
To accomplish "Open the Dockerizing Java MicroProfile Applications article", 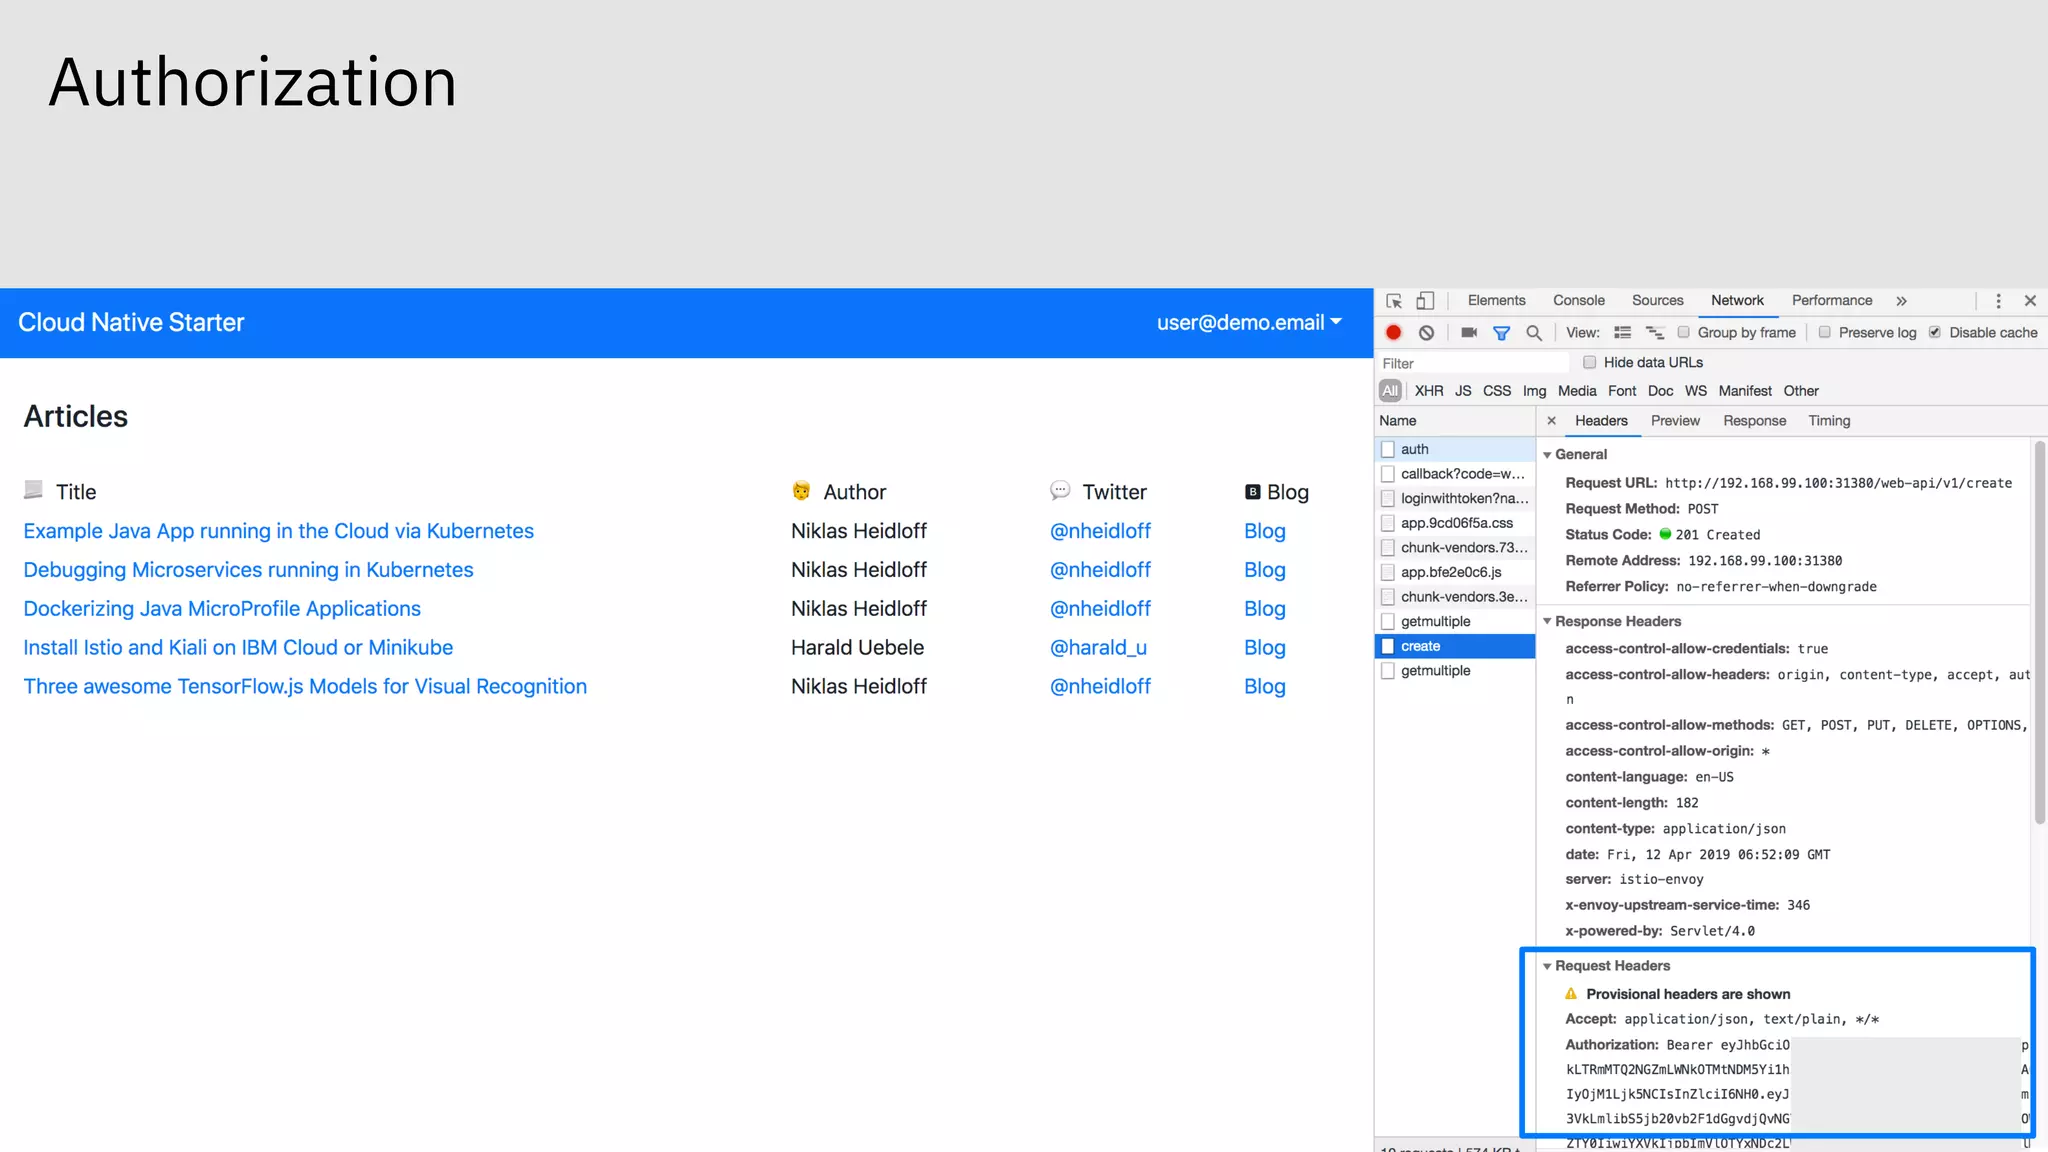I will [222, 609].
